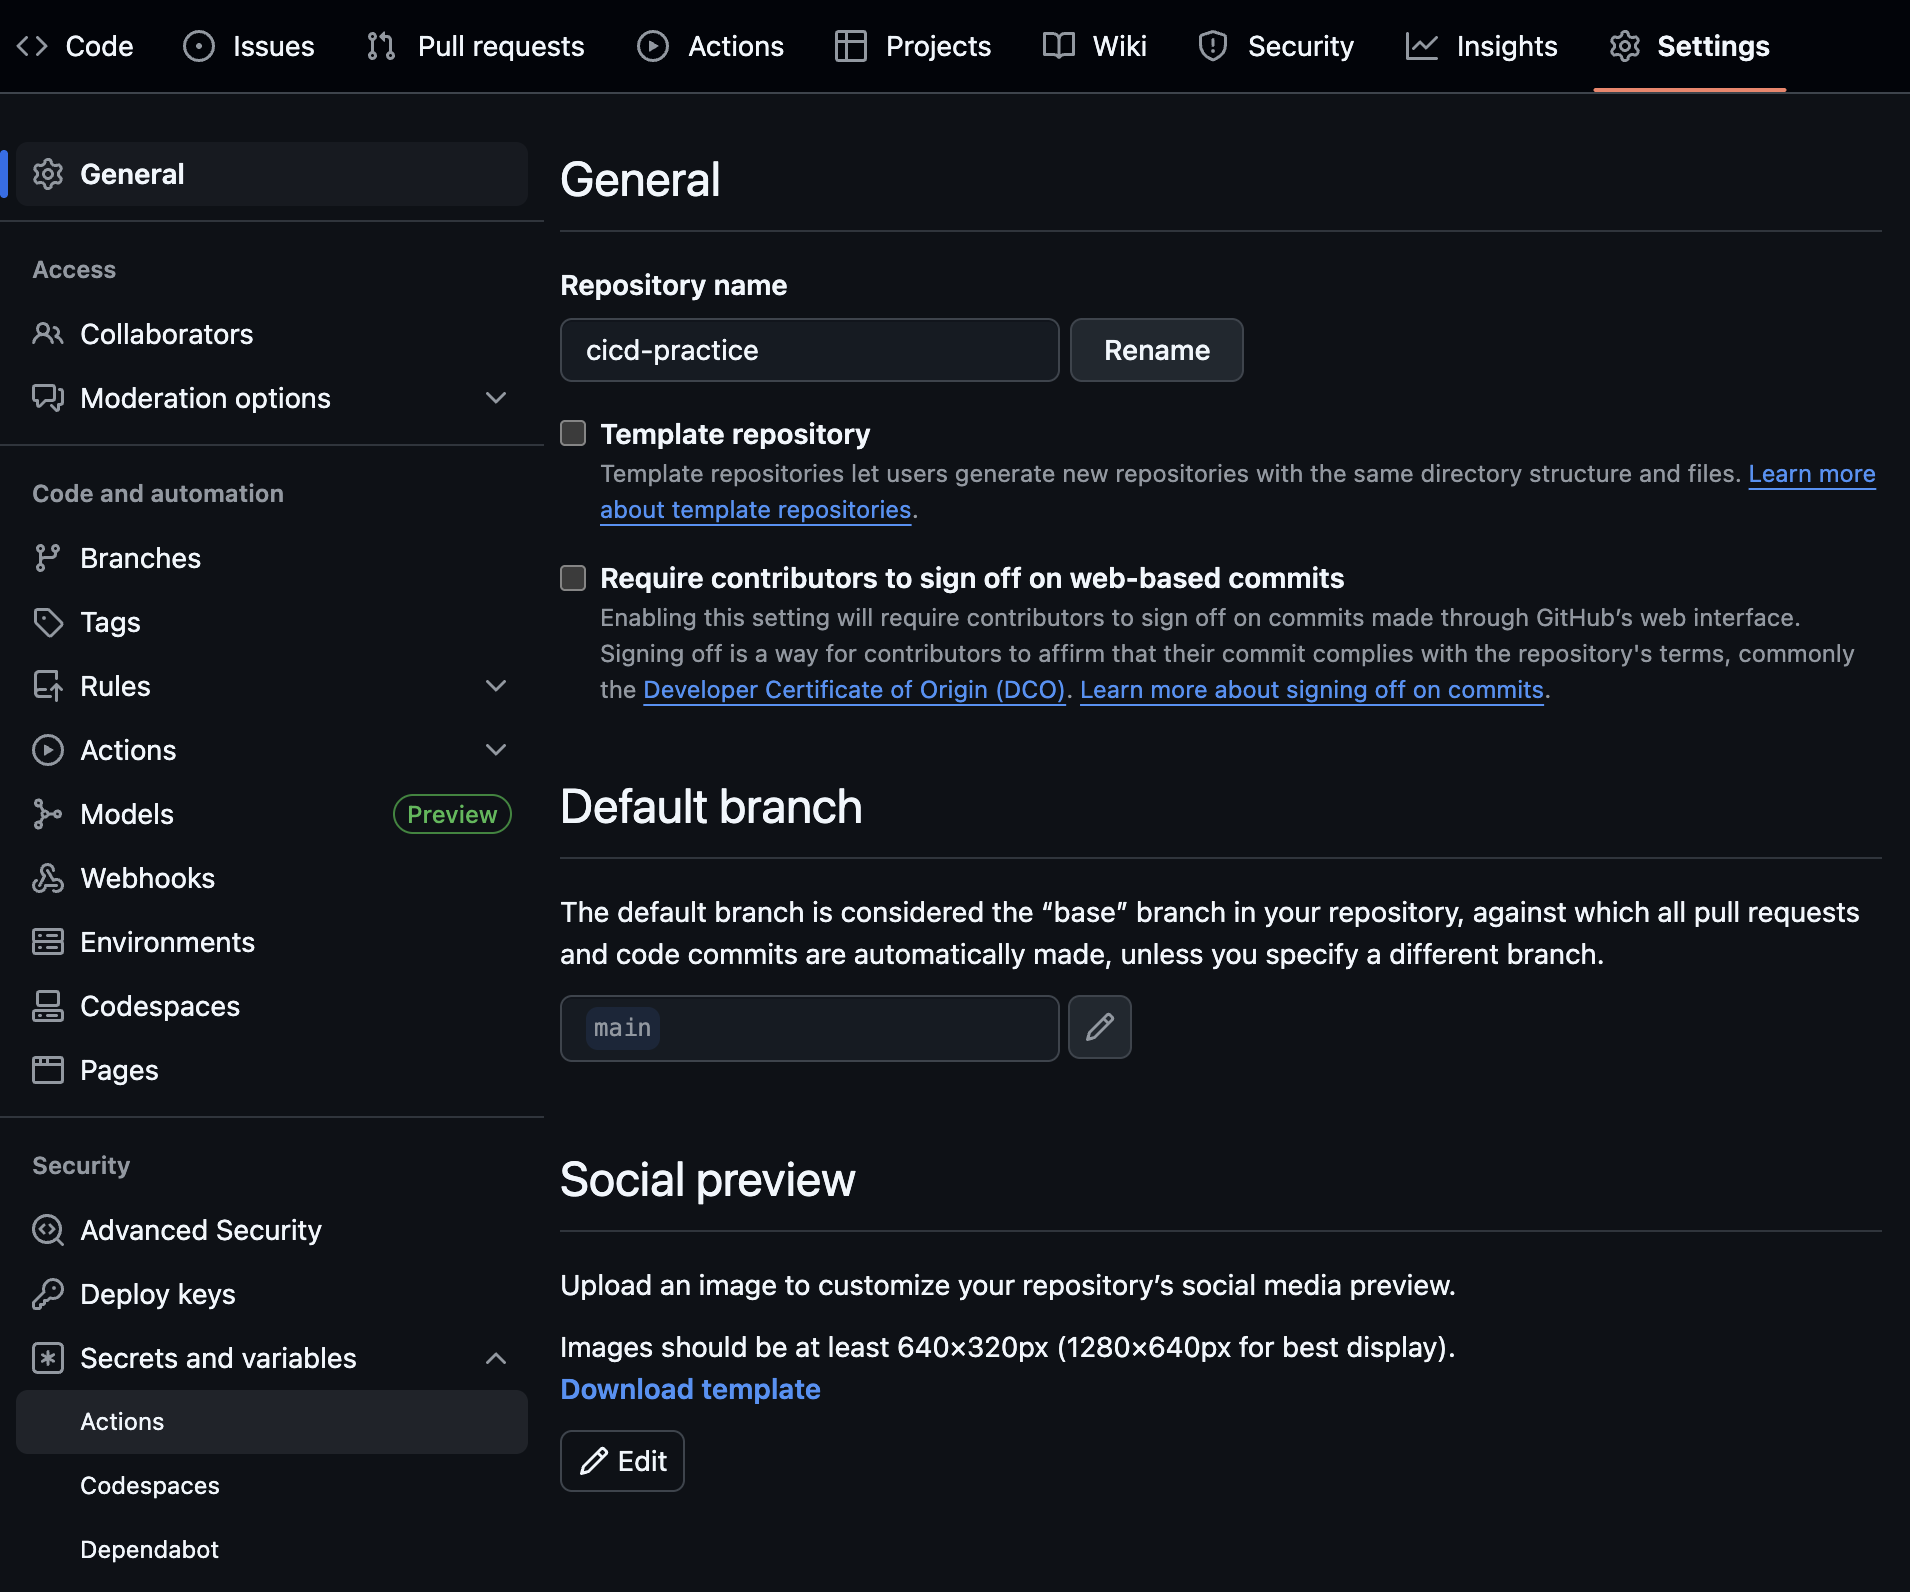Click the Secrets and variables asterisk icon

coord(48,1358)
